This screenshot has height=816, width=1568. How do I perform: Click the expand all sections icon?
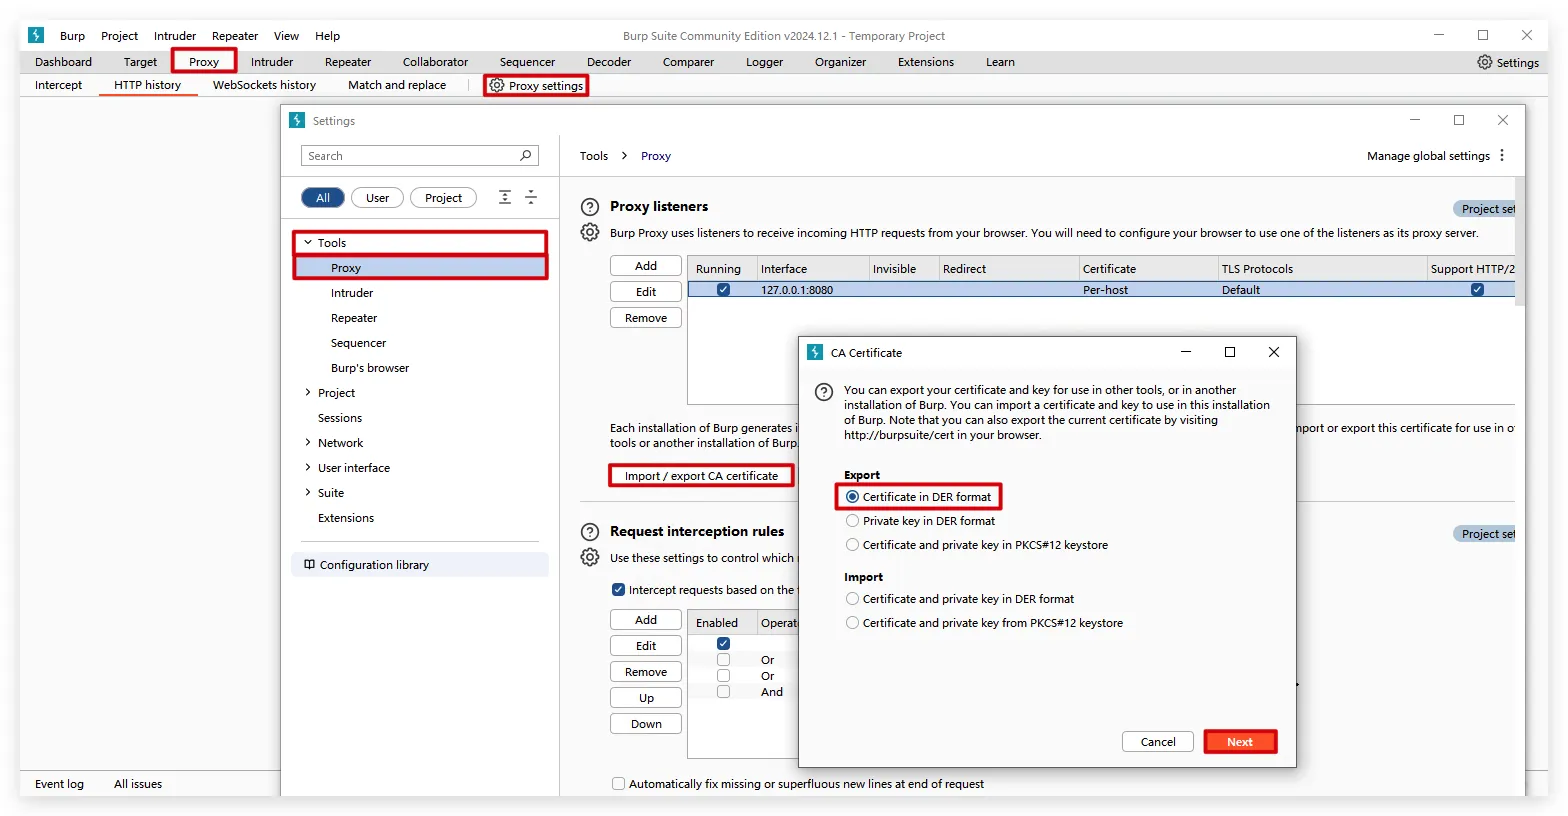[x=505, y=198]
